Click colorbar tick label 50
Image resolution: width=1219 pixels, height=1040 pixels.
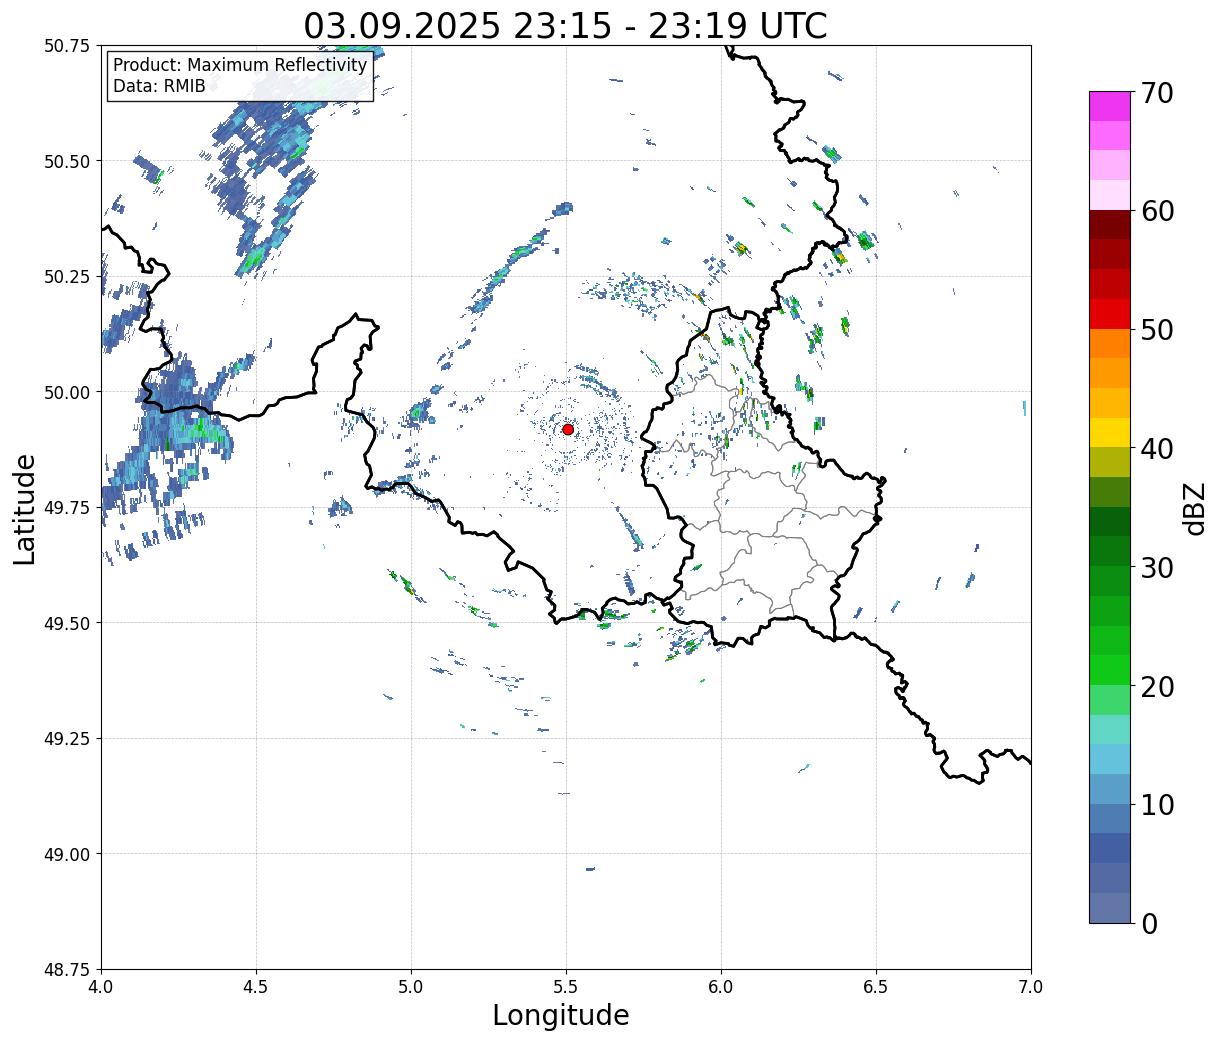[x=1157, y=330]
